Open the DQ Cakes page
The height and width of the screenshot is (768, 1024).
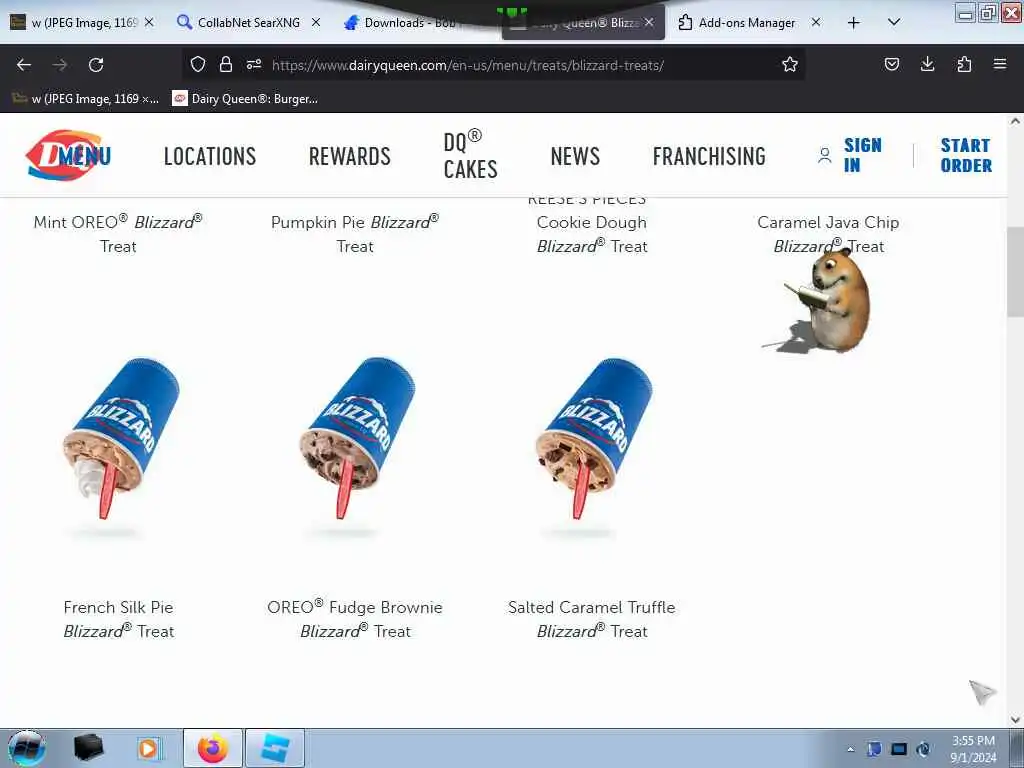tap(470, 155)
